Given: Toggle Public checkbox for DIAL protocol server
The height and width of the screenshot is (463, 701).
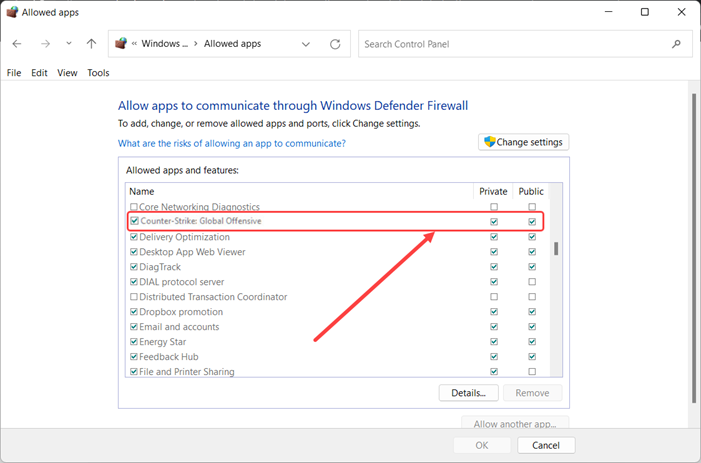Looking at the screenshot, I should [x=532, y=282].
